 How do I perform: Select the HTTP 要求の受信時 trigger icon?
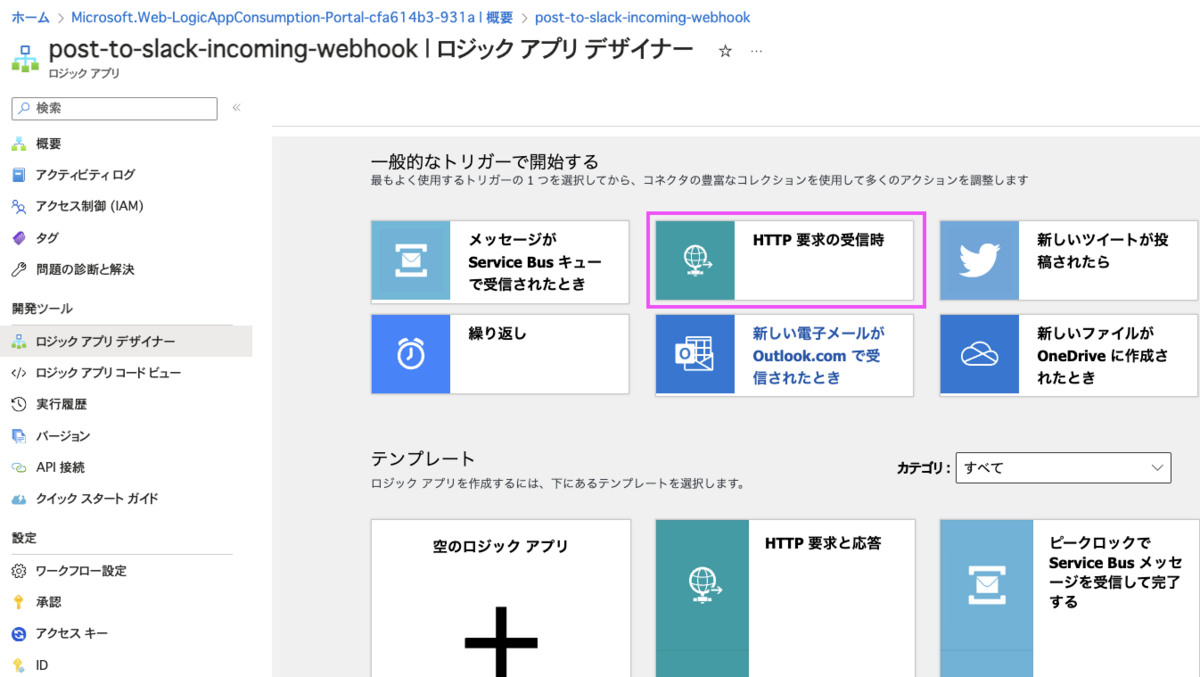pyautogui.click(x=695, y=261)
